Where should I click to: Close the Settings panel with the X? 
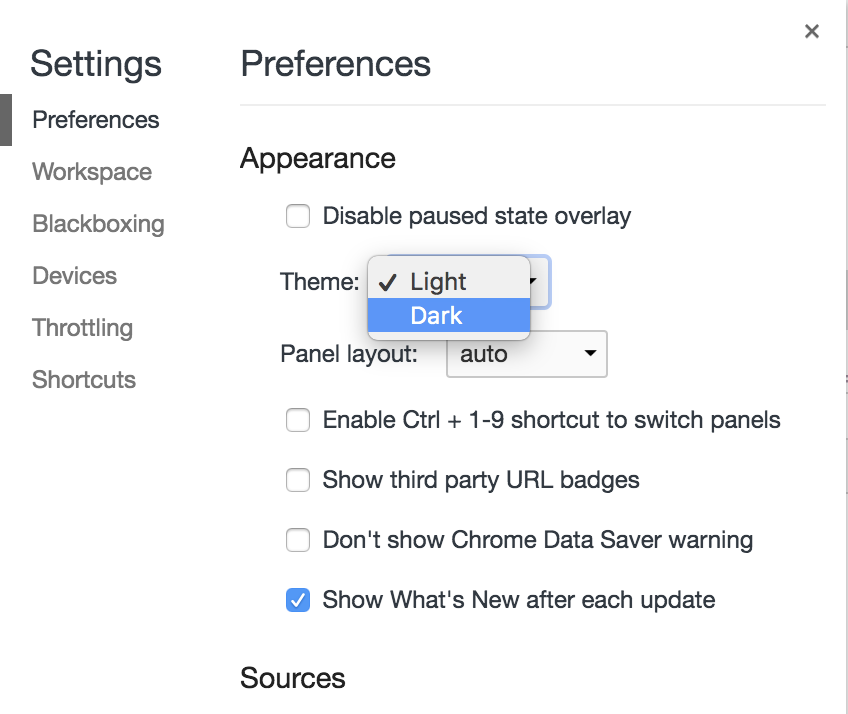(812, 32)
